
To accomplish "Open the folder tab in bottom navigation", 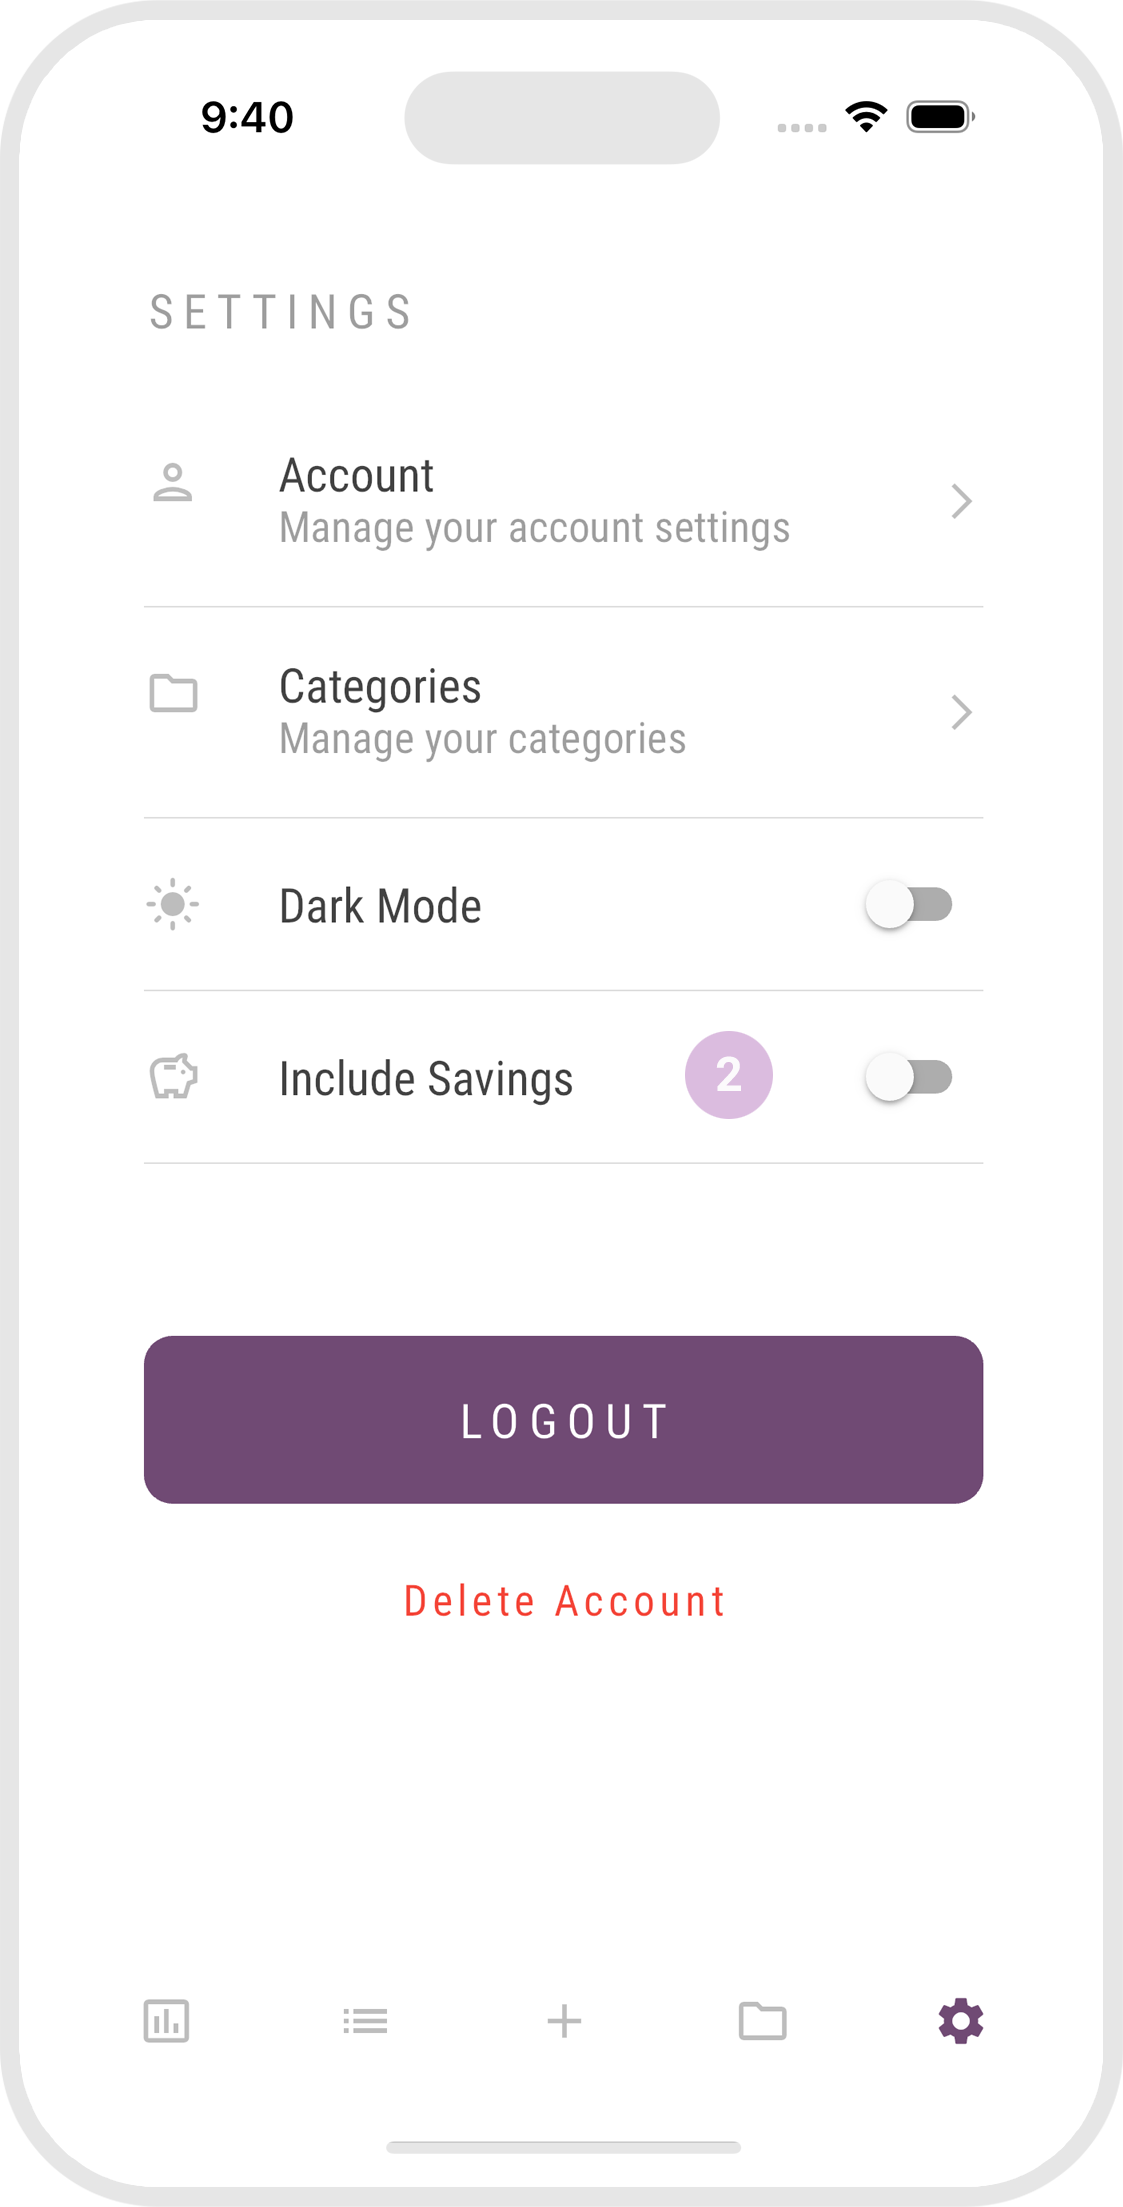I will [x=762, y=2021].
